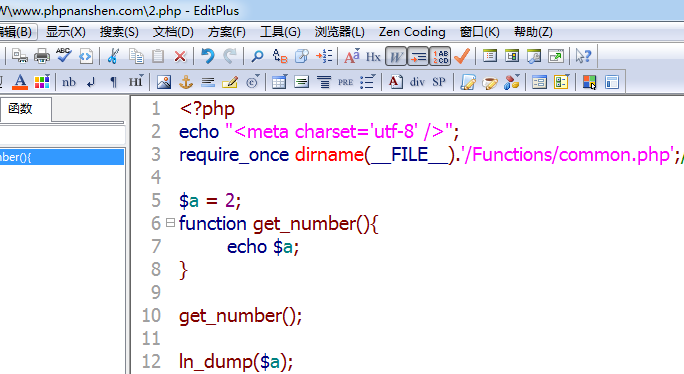Toggle the Line Number display button
684x374 pixels.
(440, 57)
